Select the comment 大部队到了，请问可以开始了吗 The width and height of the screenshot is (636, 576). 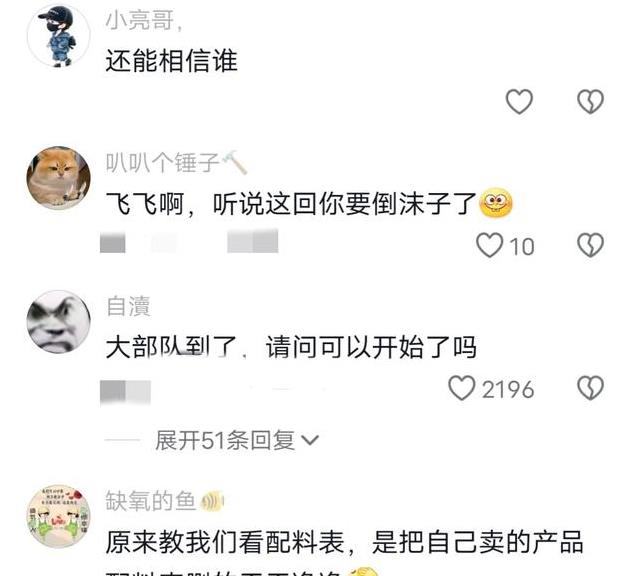pyautogui.click(x=291, y=347)
